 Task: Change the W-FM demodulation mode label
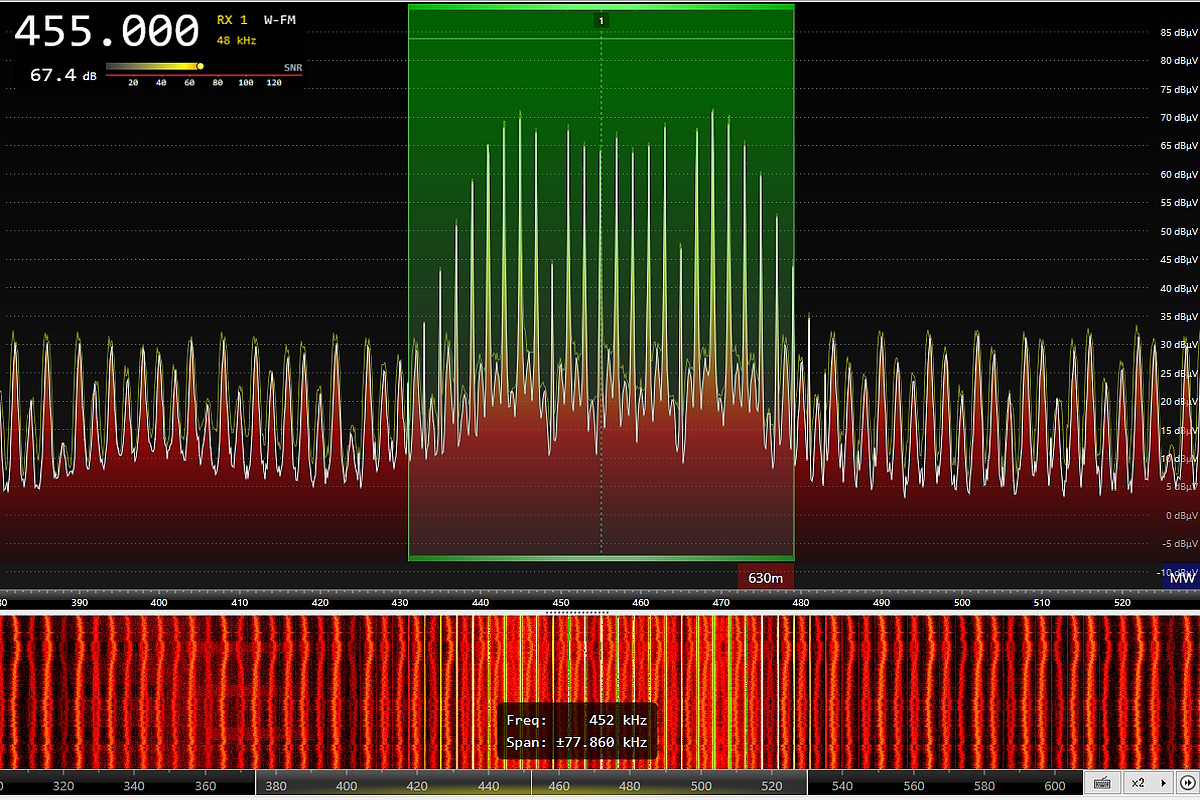280,20
